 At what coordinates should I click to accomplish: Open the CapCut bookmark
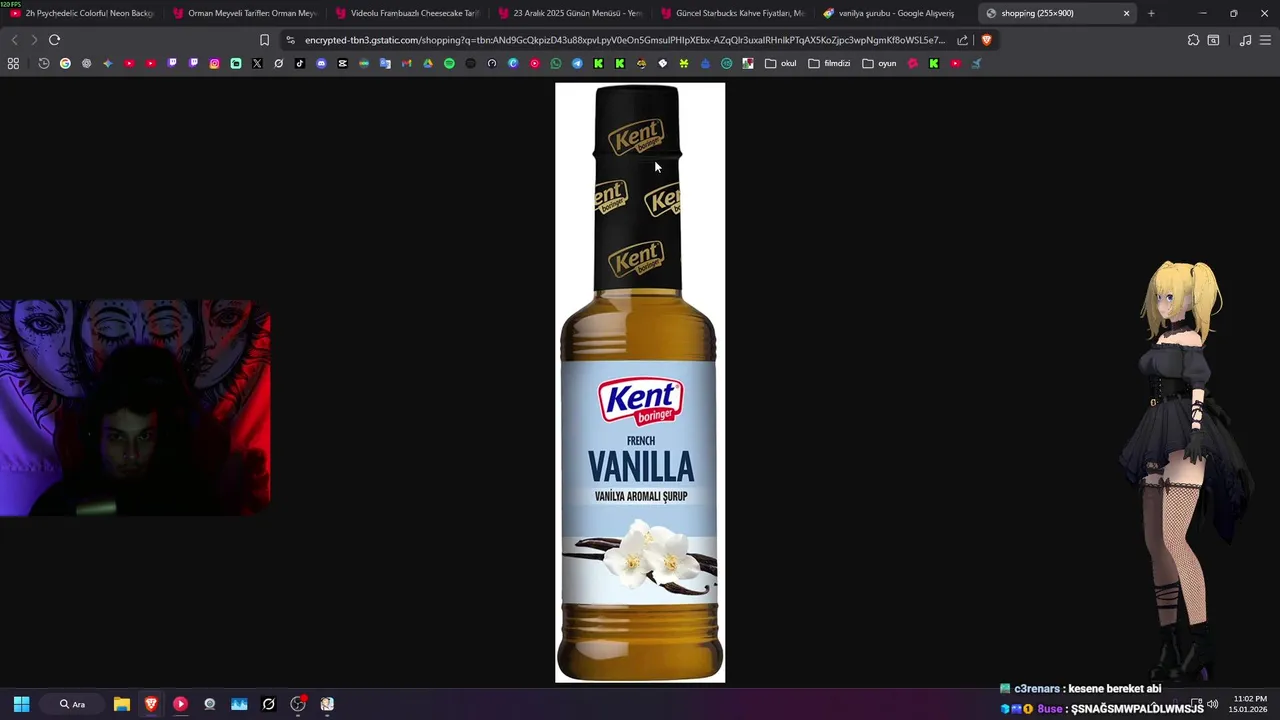click(x=342, y=63)
